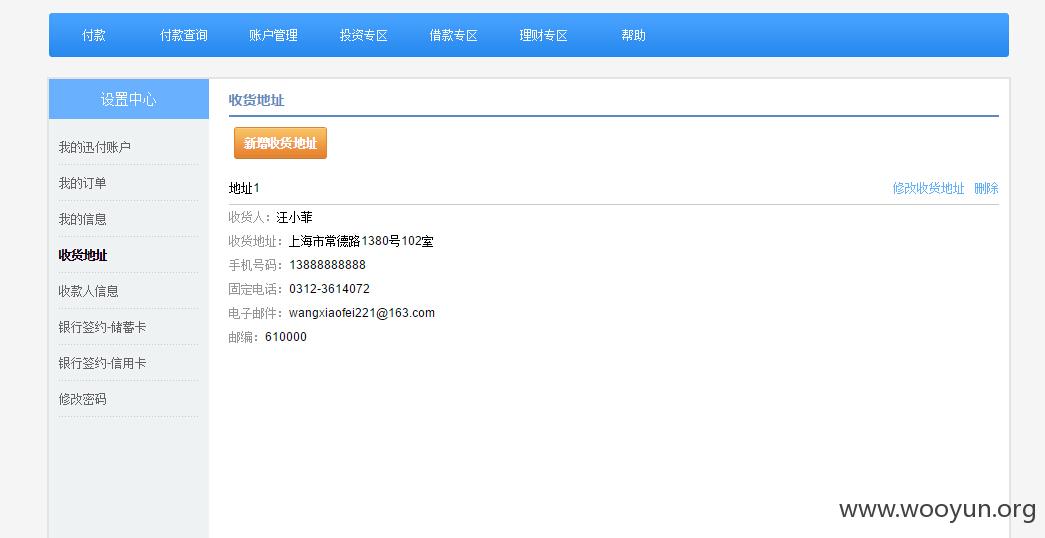Image resolution: width=1045 pixels, height=538 pixels.
Task: Click the 删除 link for 地址1
Action: click(x=986, y=188)
